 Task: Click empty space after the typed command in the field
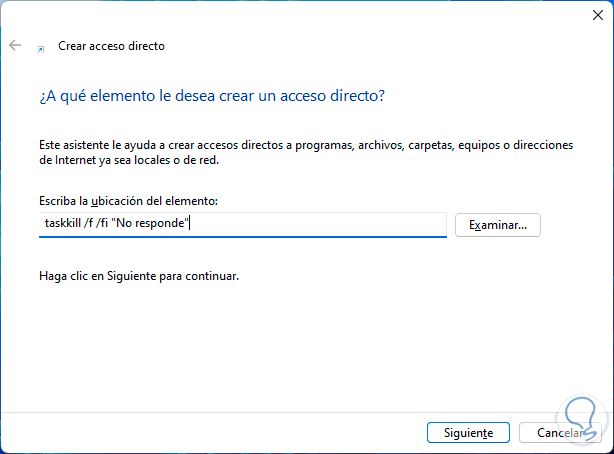coord(320,224)
